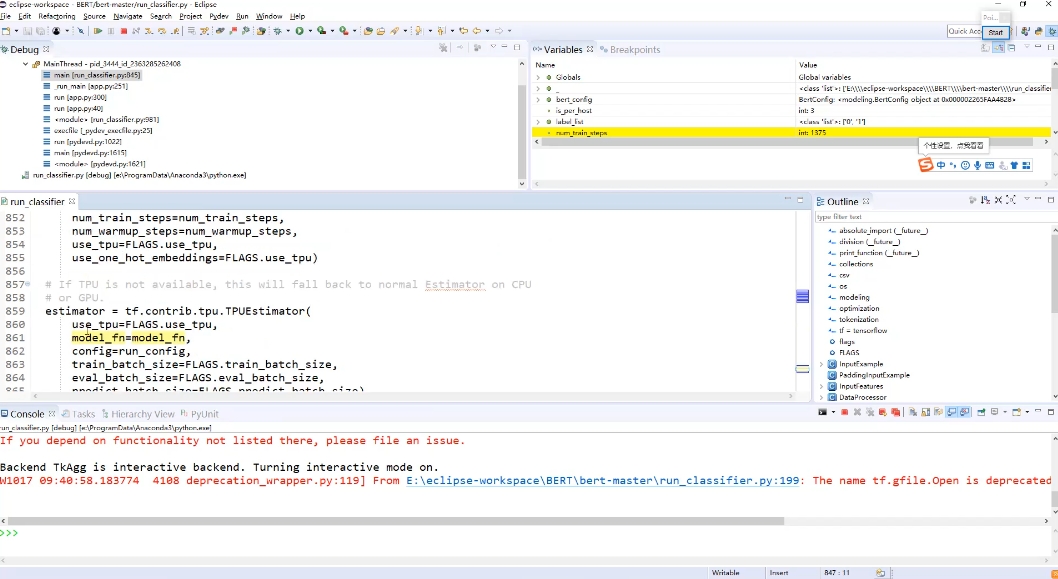Click the Resume debugging toolbar icon

click(x=97, y=32)
